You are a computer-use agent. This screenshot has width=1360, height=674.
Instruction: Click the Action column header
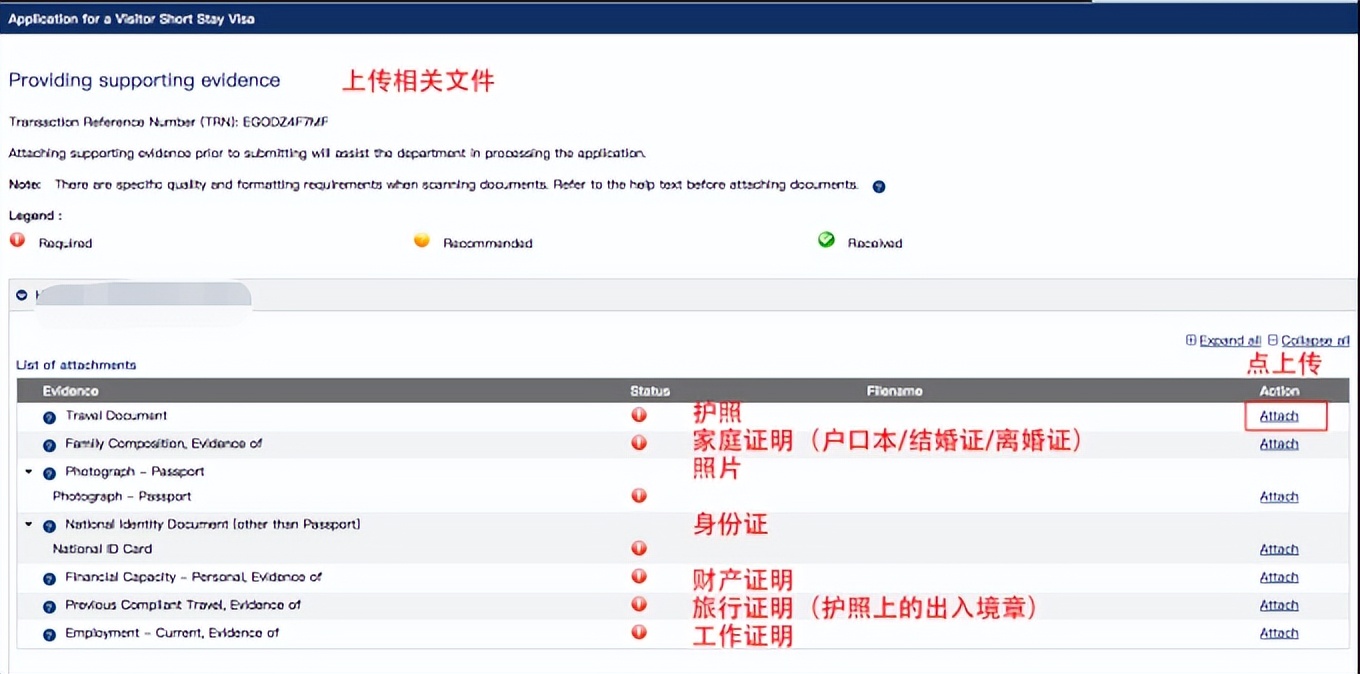[x=1279, y=391]
